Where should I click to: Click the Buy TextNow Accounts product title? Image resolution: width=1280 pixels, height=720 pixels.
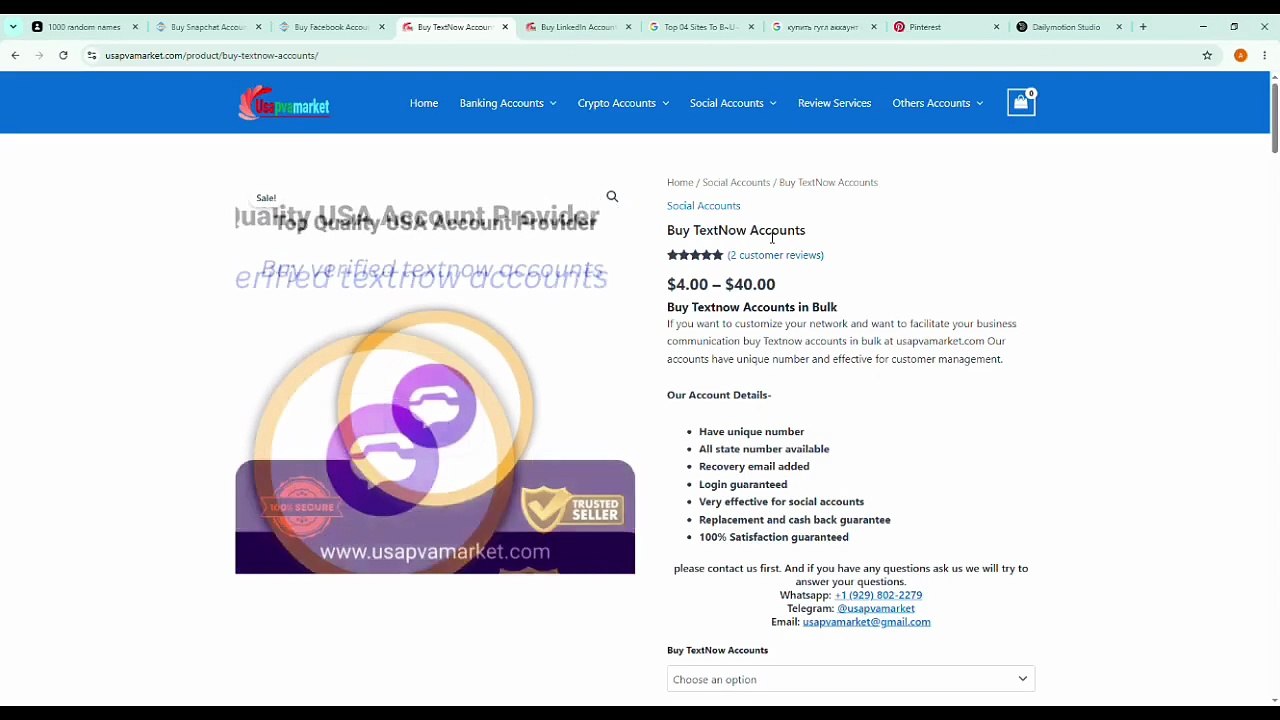pos(736,230)
